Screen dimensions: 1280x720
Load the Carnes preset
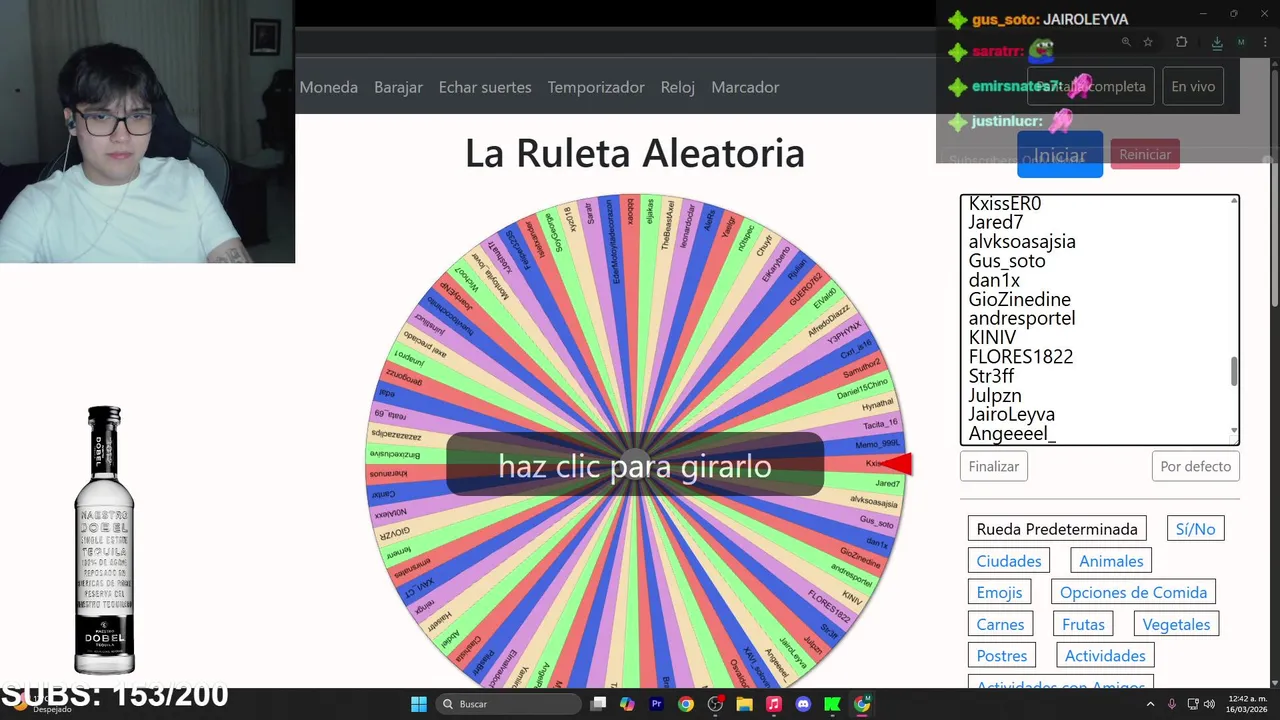(1000, 624)
